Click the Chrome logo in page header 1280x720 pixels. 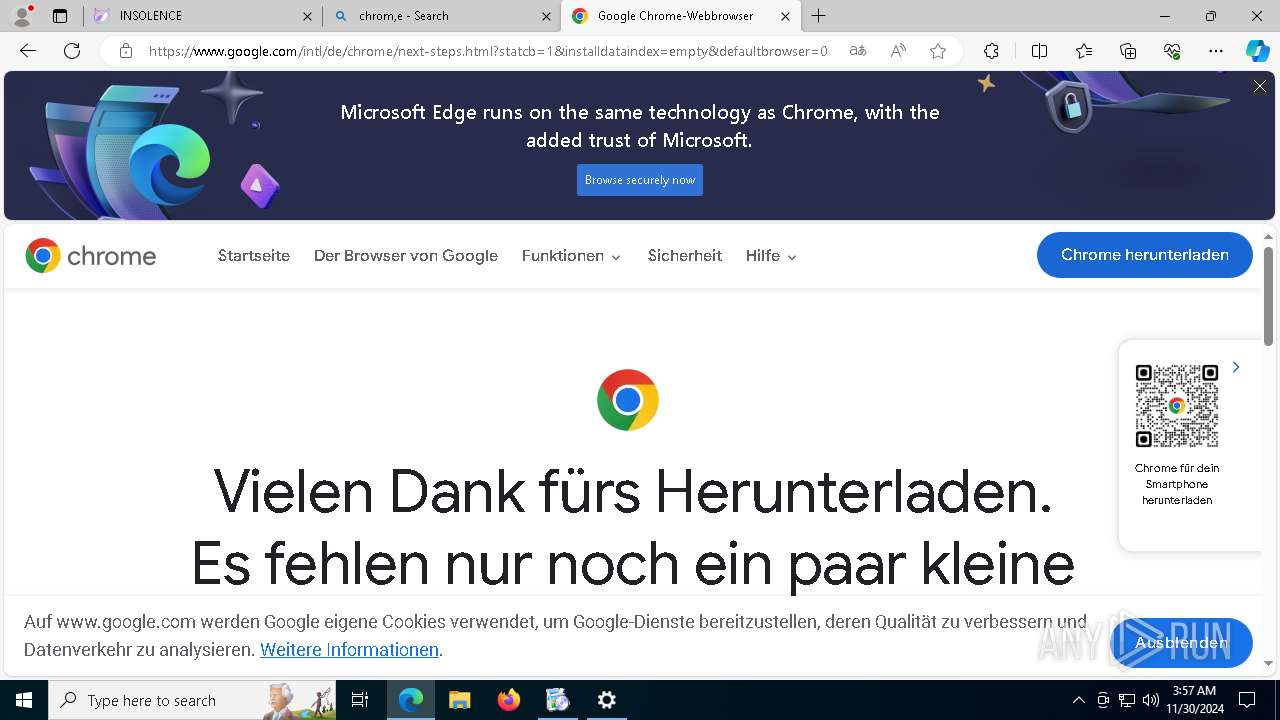click(91, 256)
